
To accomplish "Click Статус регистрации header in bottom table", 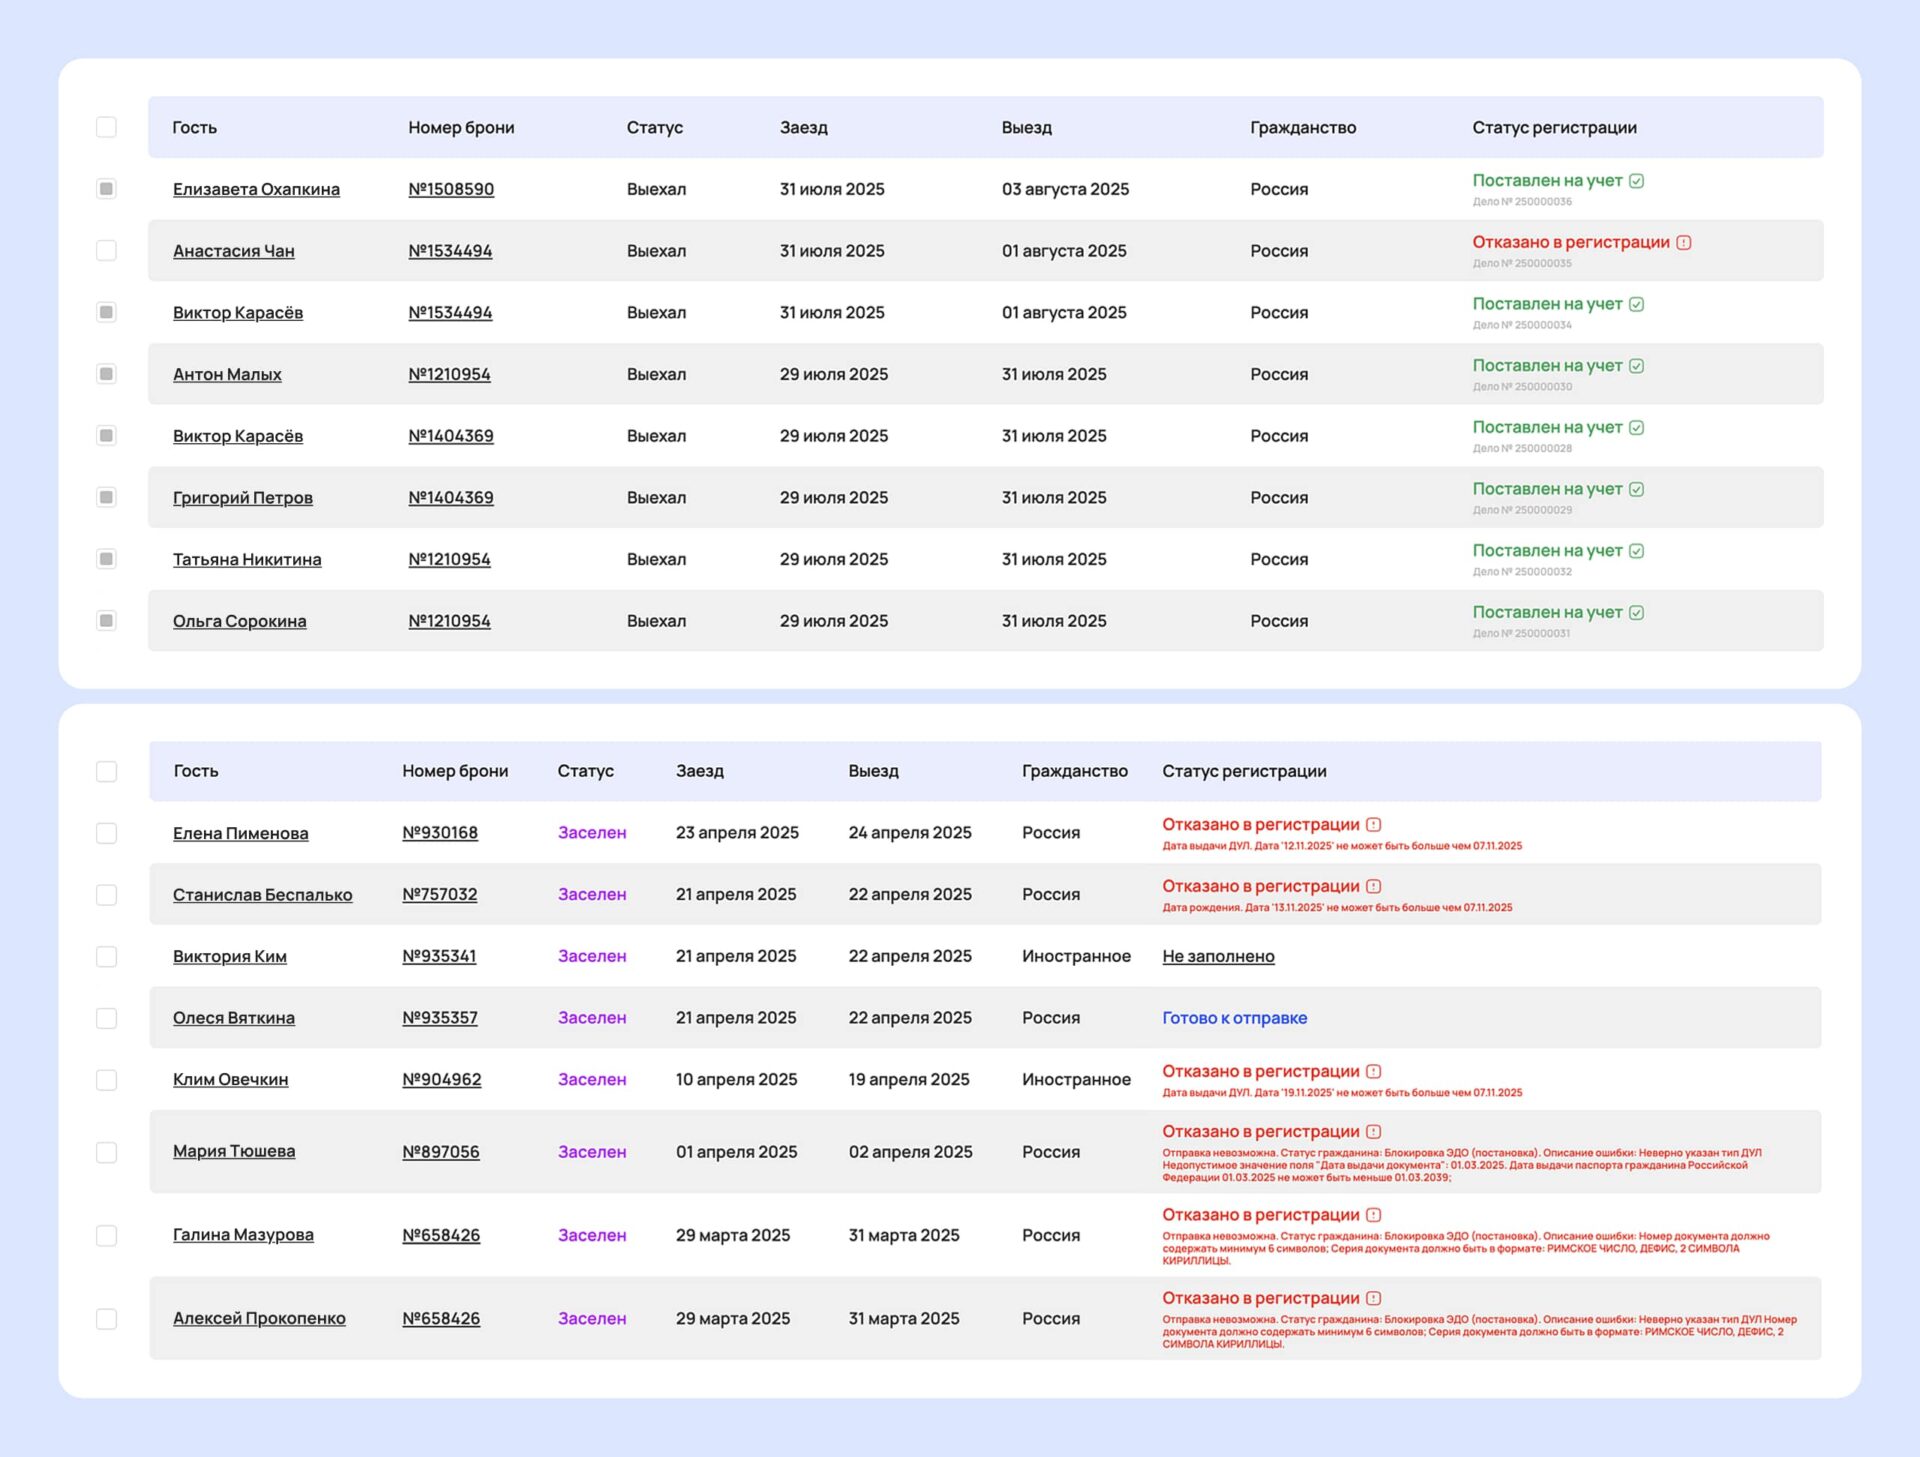I will [x=1243, y=771].
